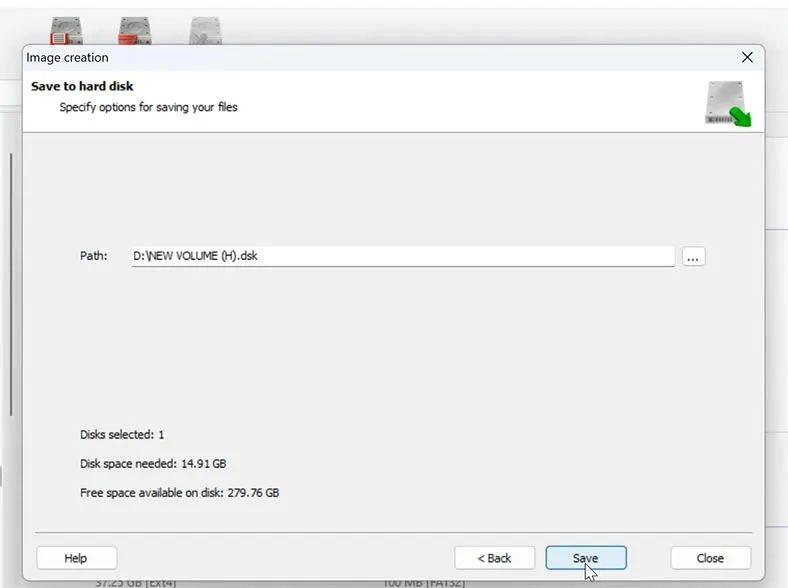Click the first red disk icon in background toolbar
788x588 pixels.
pos(66,31)
